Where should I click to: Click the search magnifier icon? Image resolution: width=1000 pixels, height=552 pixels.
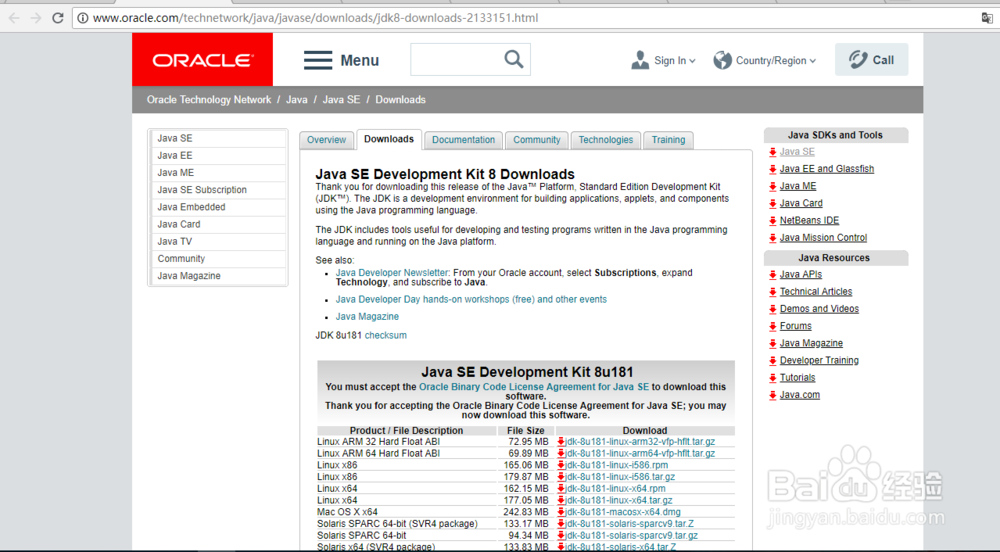tap(513, 59)
